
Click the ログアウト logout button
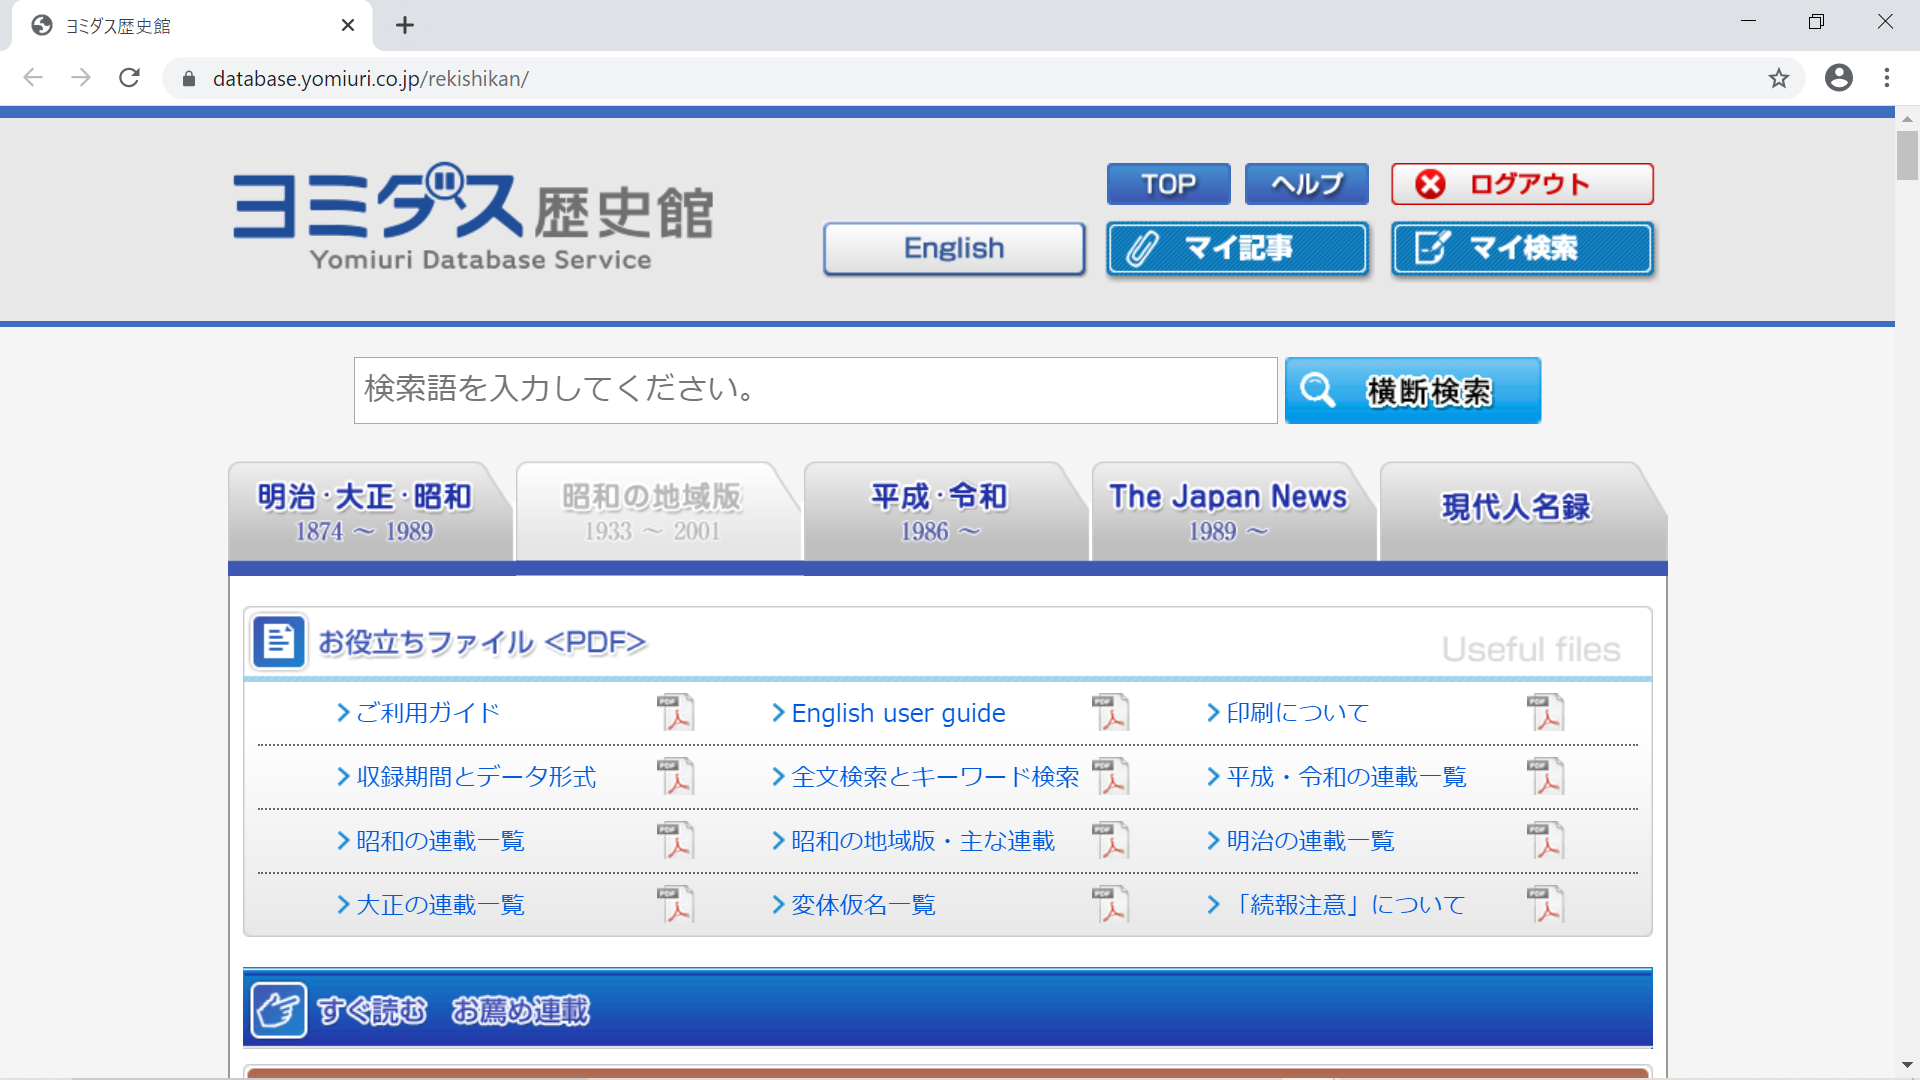(x=1522, y=184)
